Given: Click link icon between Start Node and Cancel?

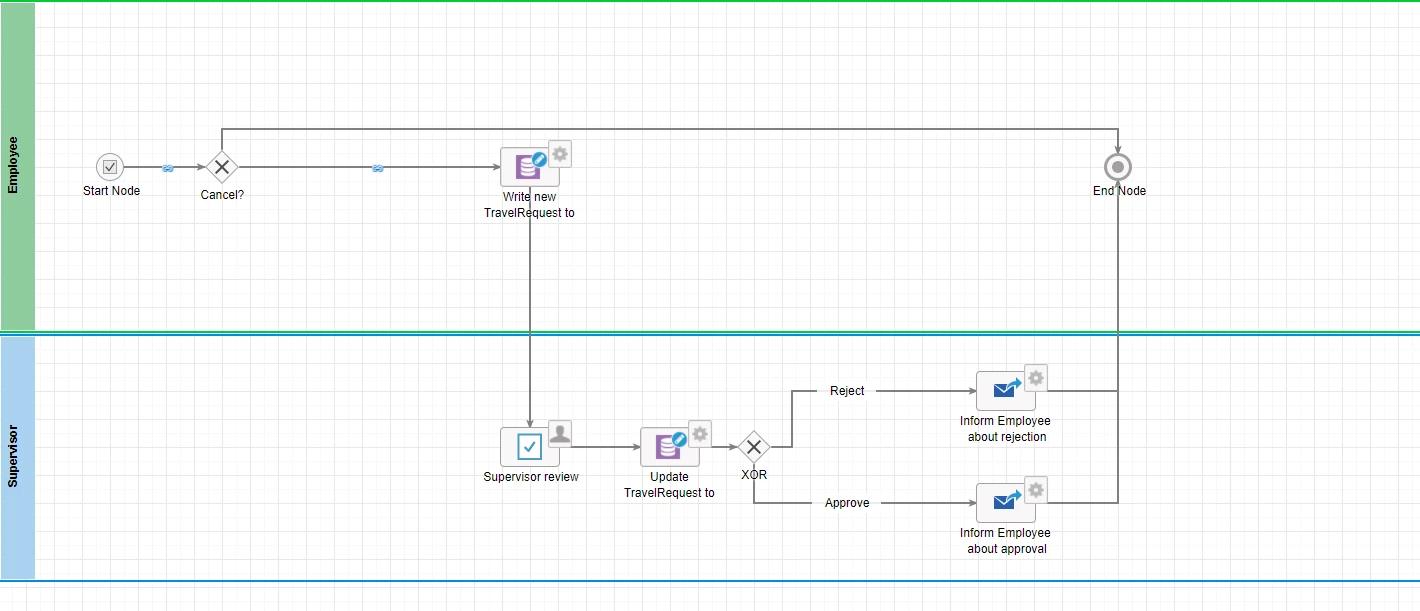Looking at the screenshot, I should (168, 168).
